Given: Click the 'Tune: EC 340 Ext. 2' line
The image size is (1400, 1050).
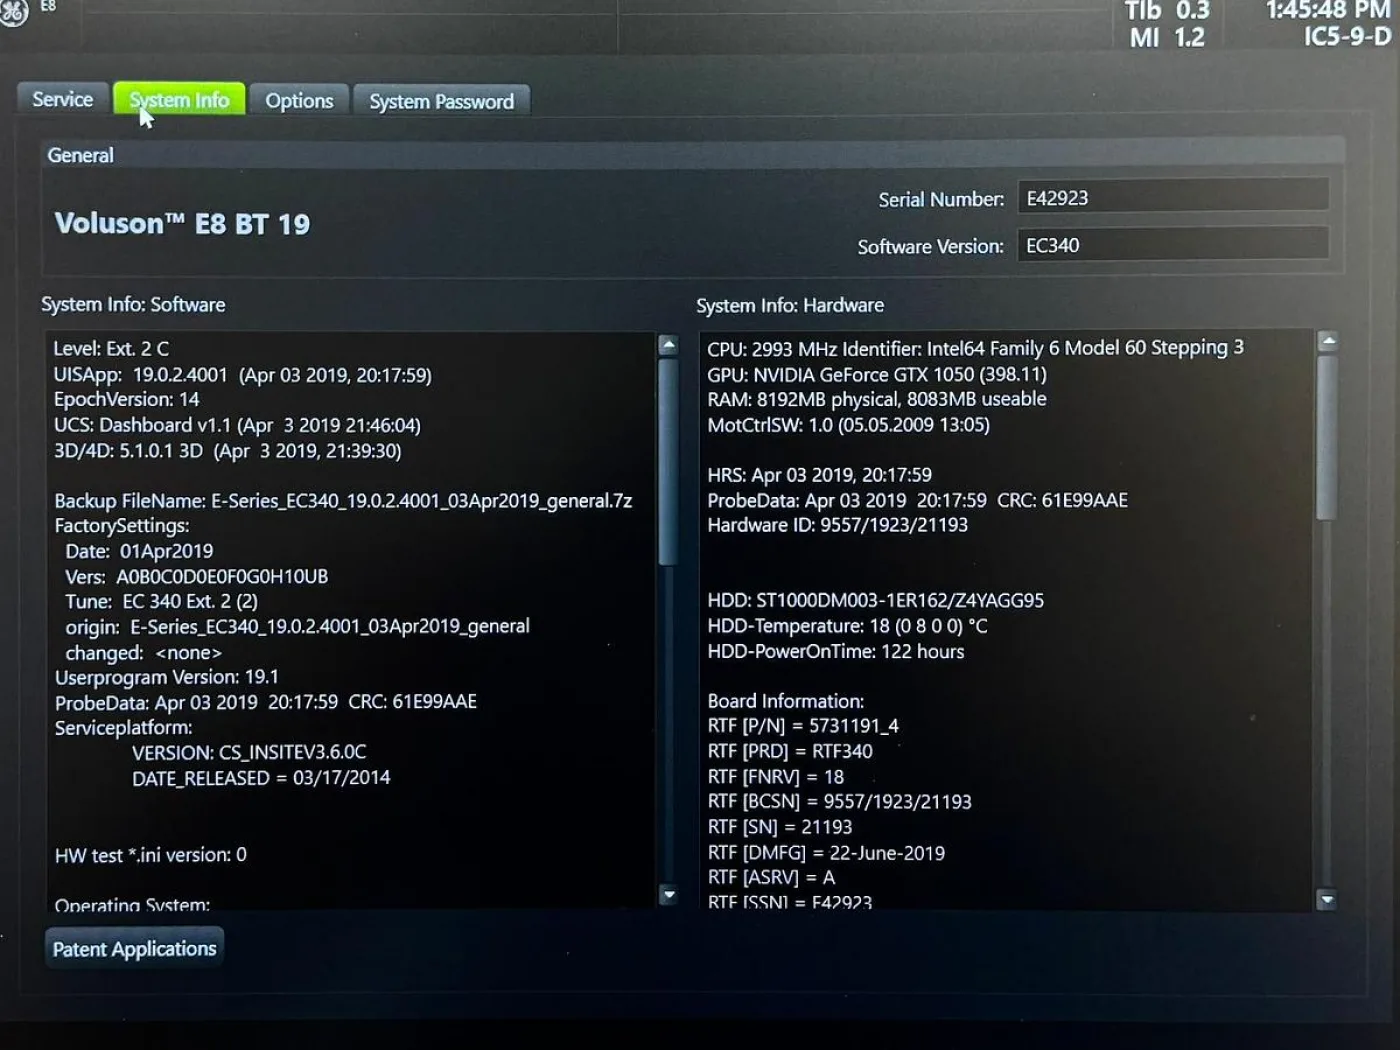Looking at the screenshot, I should click(x=161, y=602).
